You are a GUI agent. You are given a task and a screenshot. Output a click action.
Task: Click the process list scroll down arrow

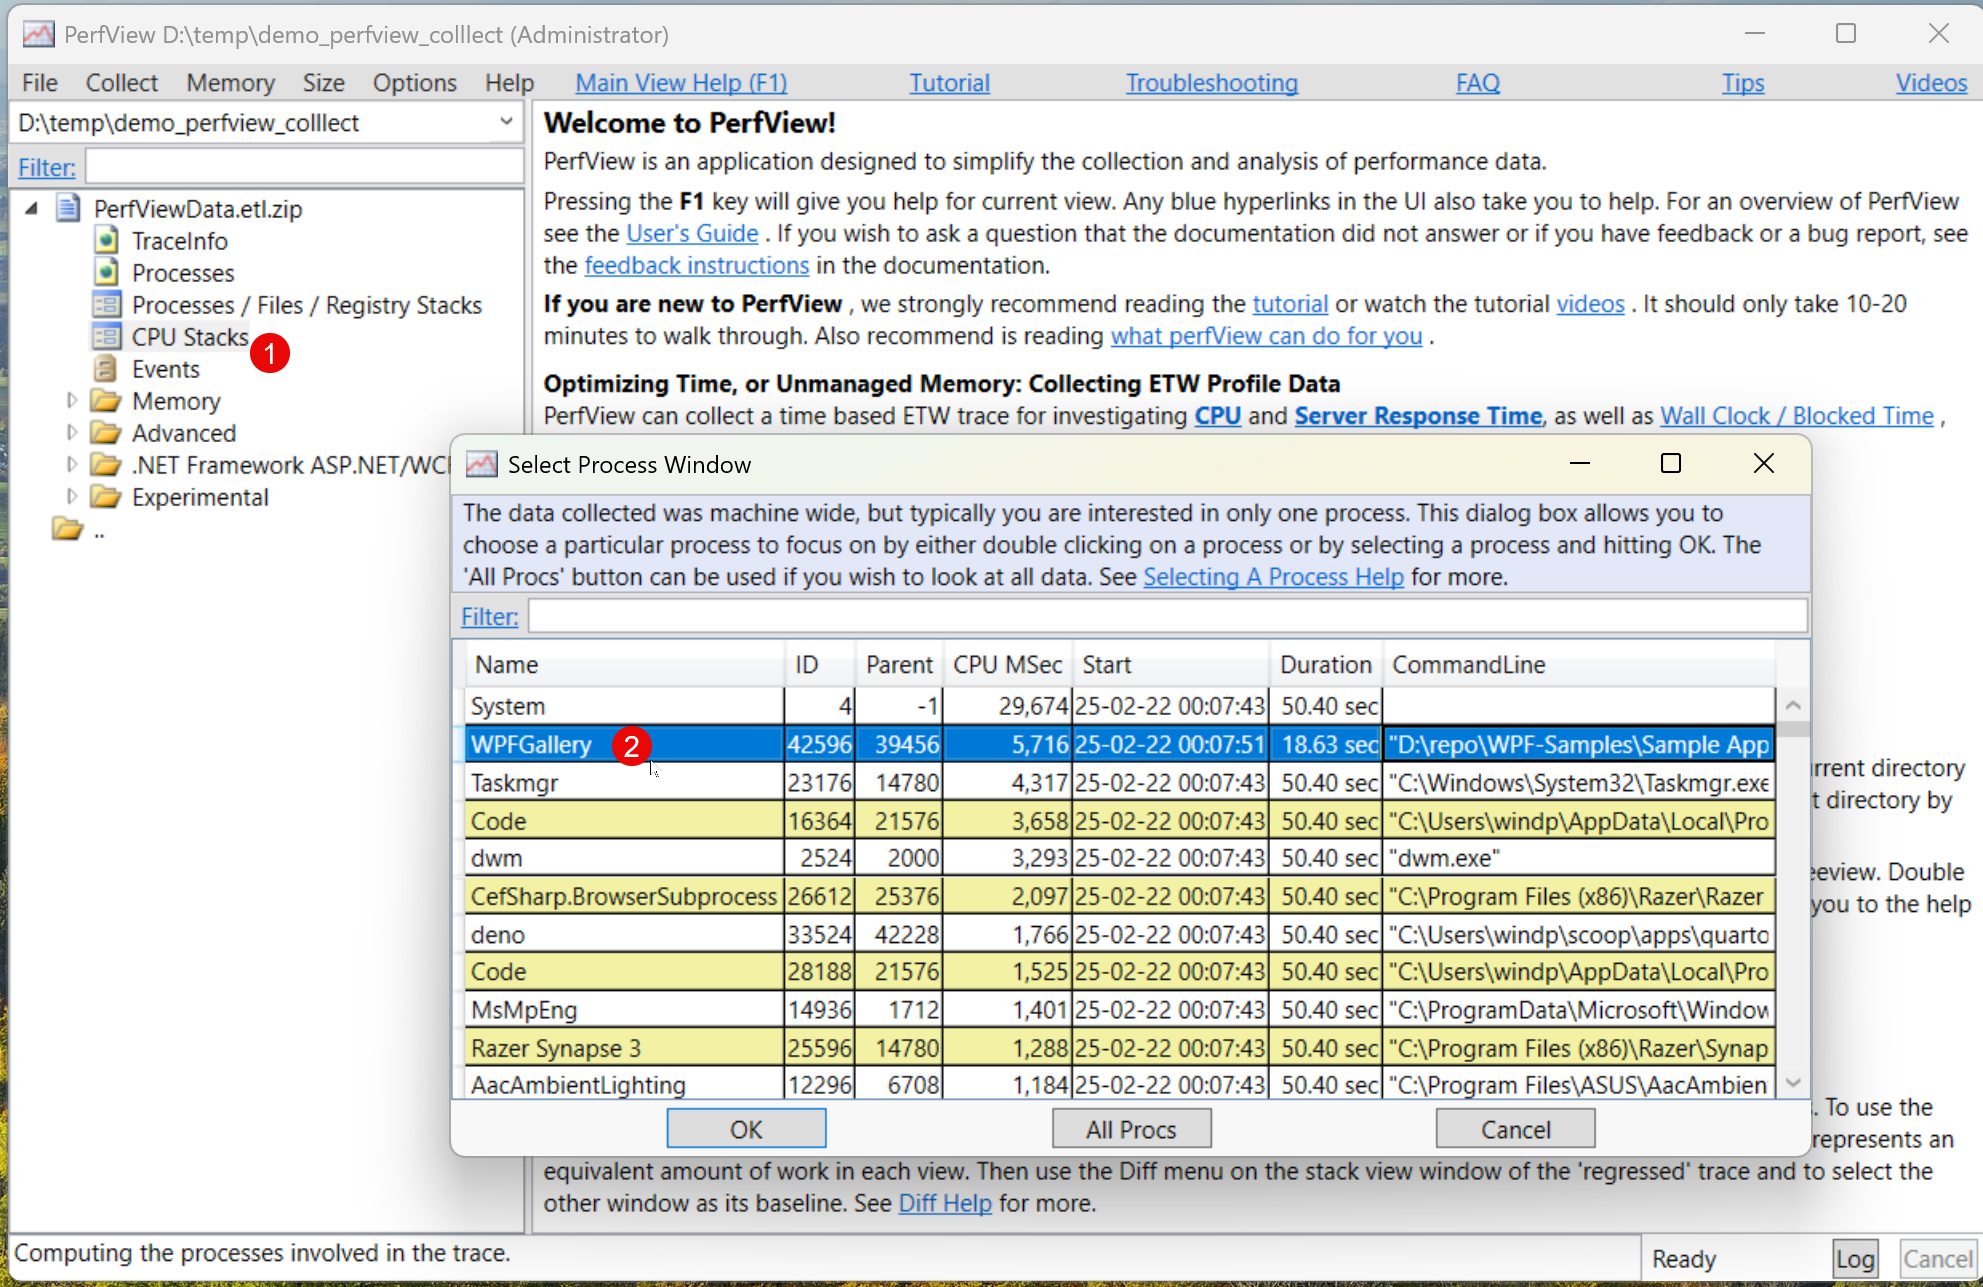click(1793, 1083)
